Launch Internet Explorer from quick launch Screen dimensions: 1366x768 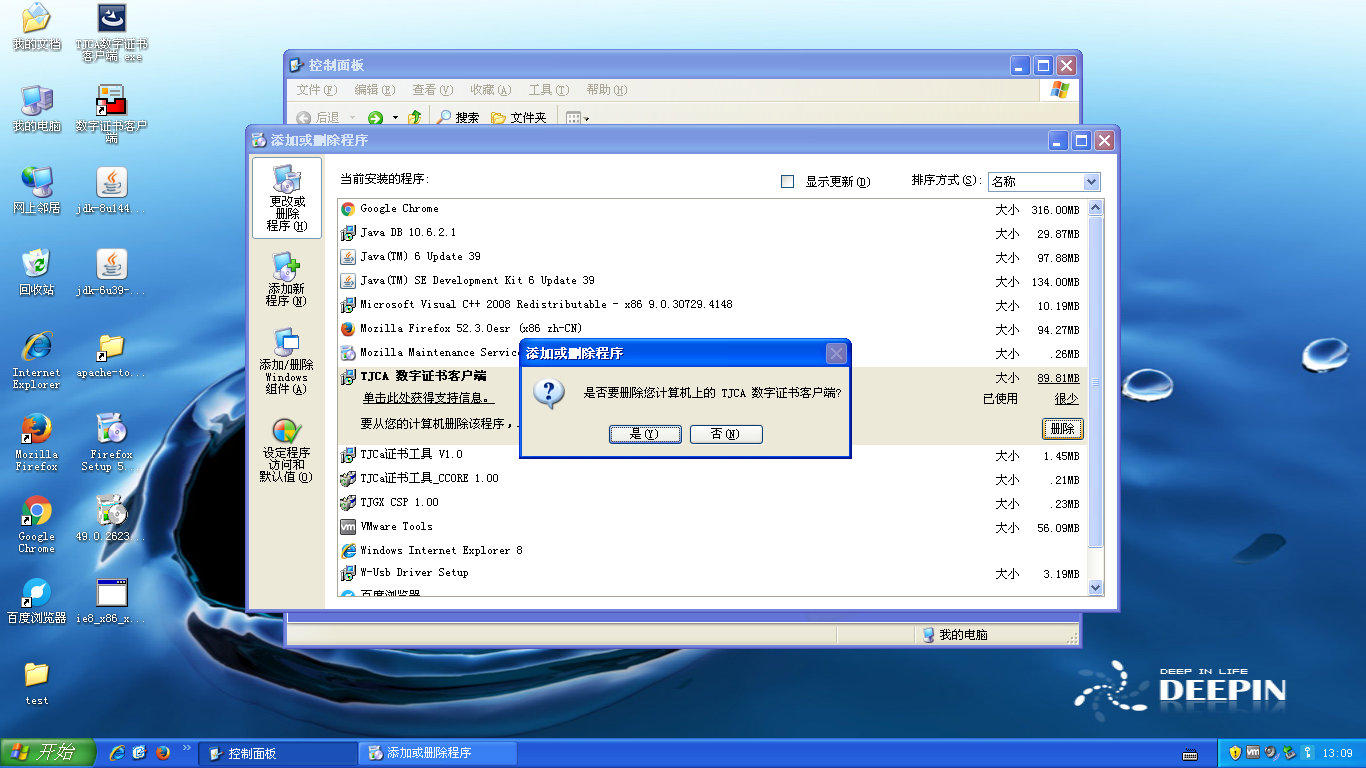117,753
